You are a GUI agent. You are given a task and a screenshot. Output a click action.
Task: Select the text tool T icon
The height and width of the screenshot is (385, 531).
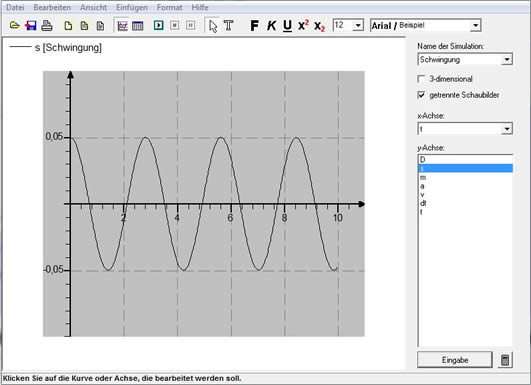point(229,25)
